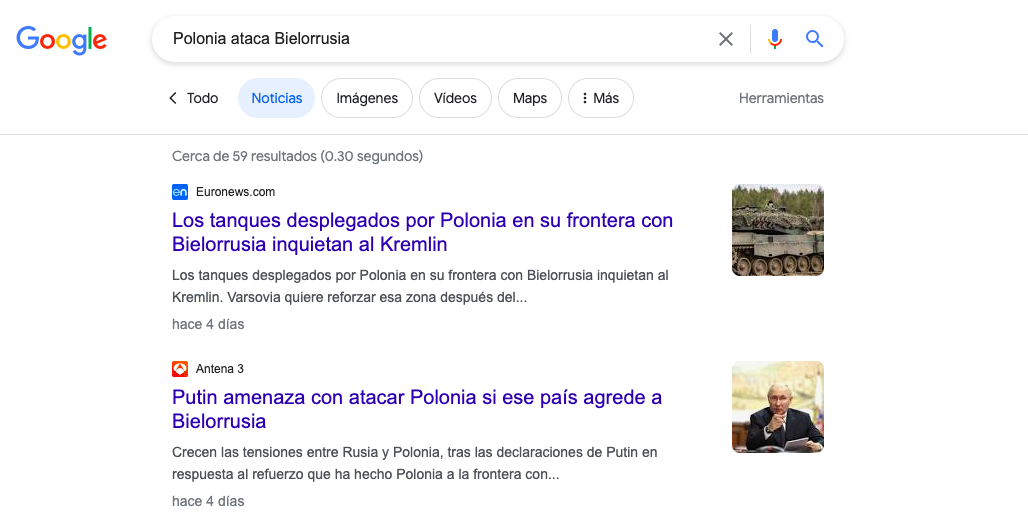Expand the Más options menu
1028x526 pixels.
tap(600, 98)
